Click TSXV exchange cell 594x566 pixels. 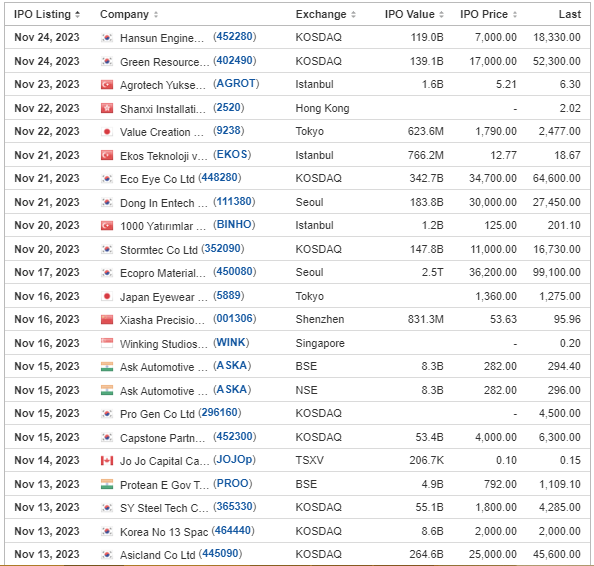[310, 460]
